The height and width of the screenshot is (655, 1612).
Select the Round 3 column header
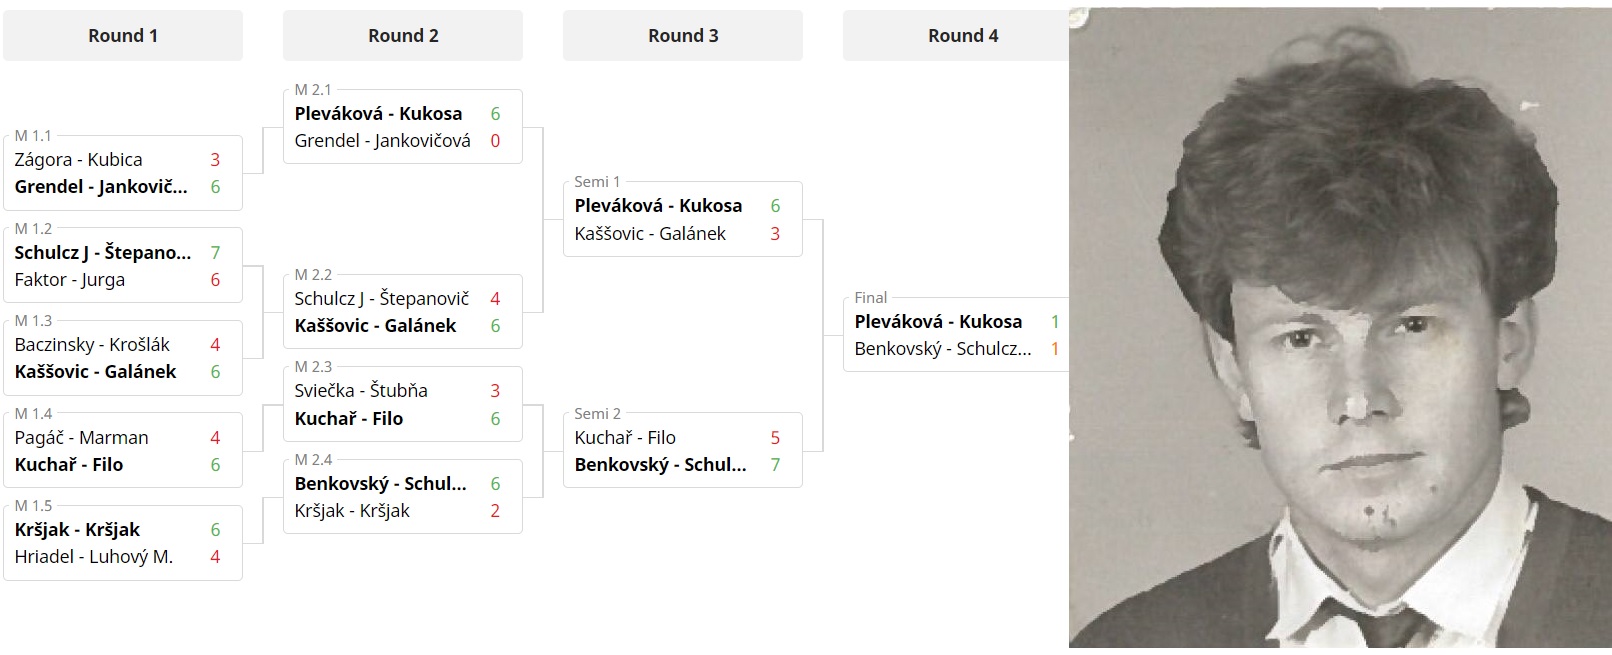[x=683, y=35]
